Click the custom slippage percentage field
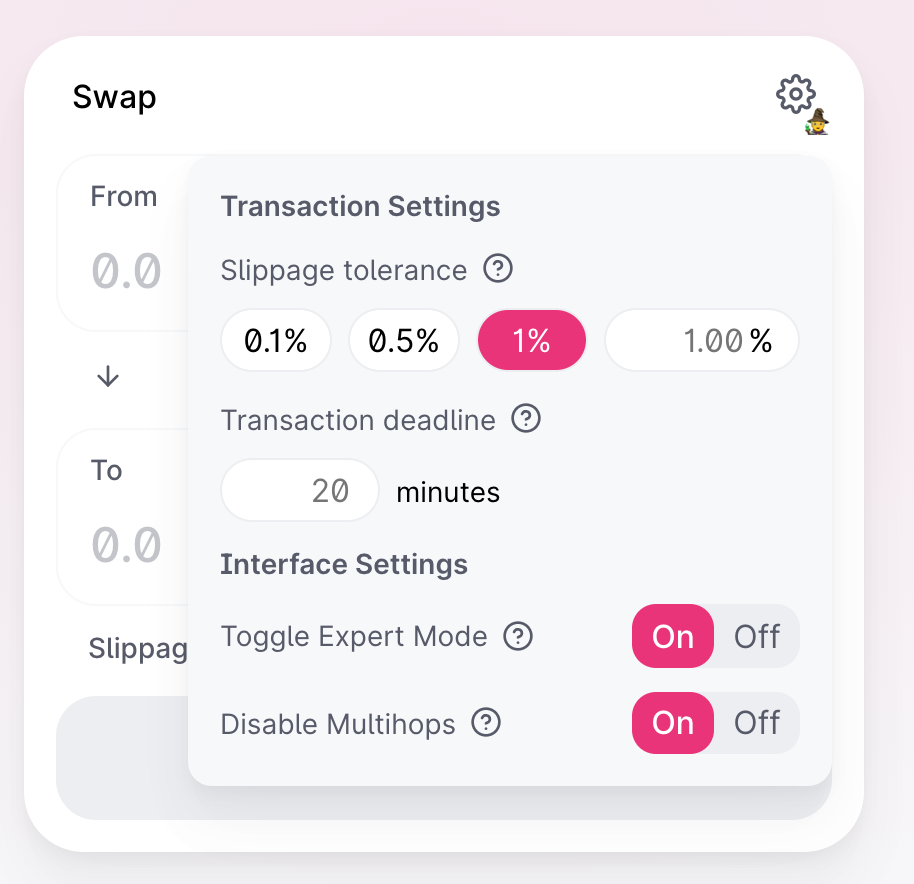The width and height of the screenshot is (914, 884). (x=702, y=340)
